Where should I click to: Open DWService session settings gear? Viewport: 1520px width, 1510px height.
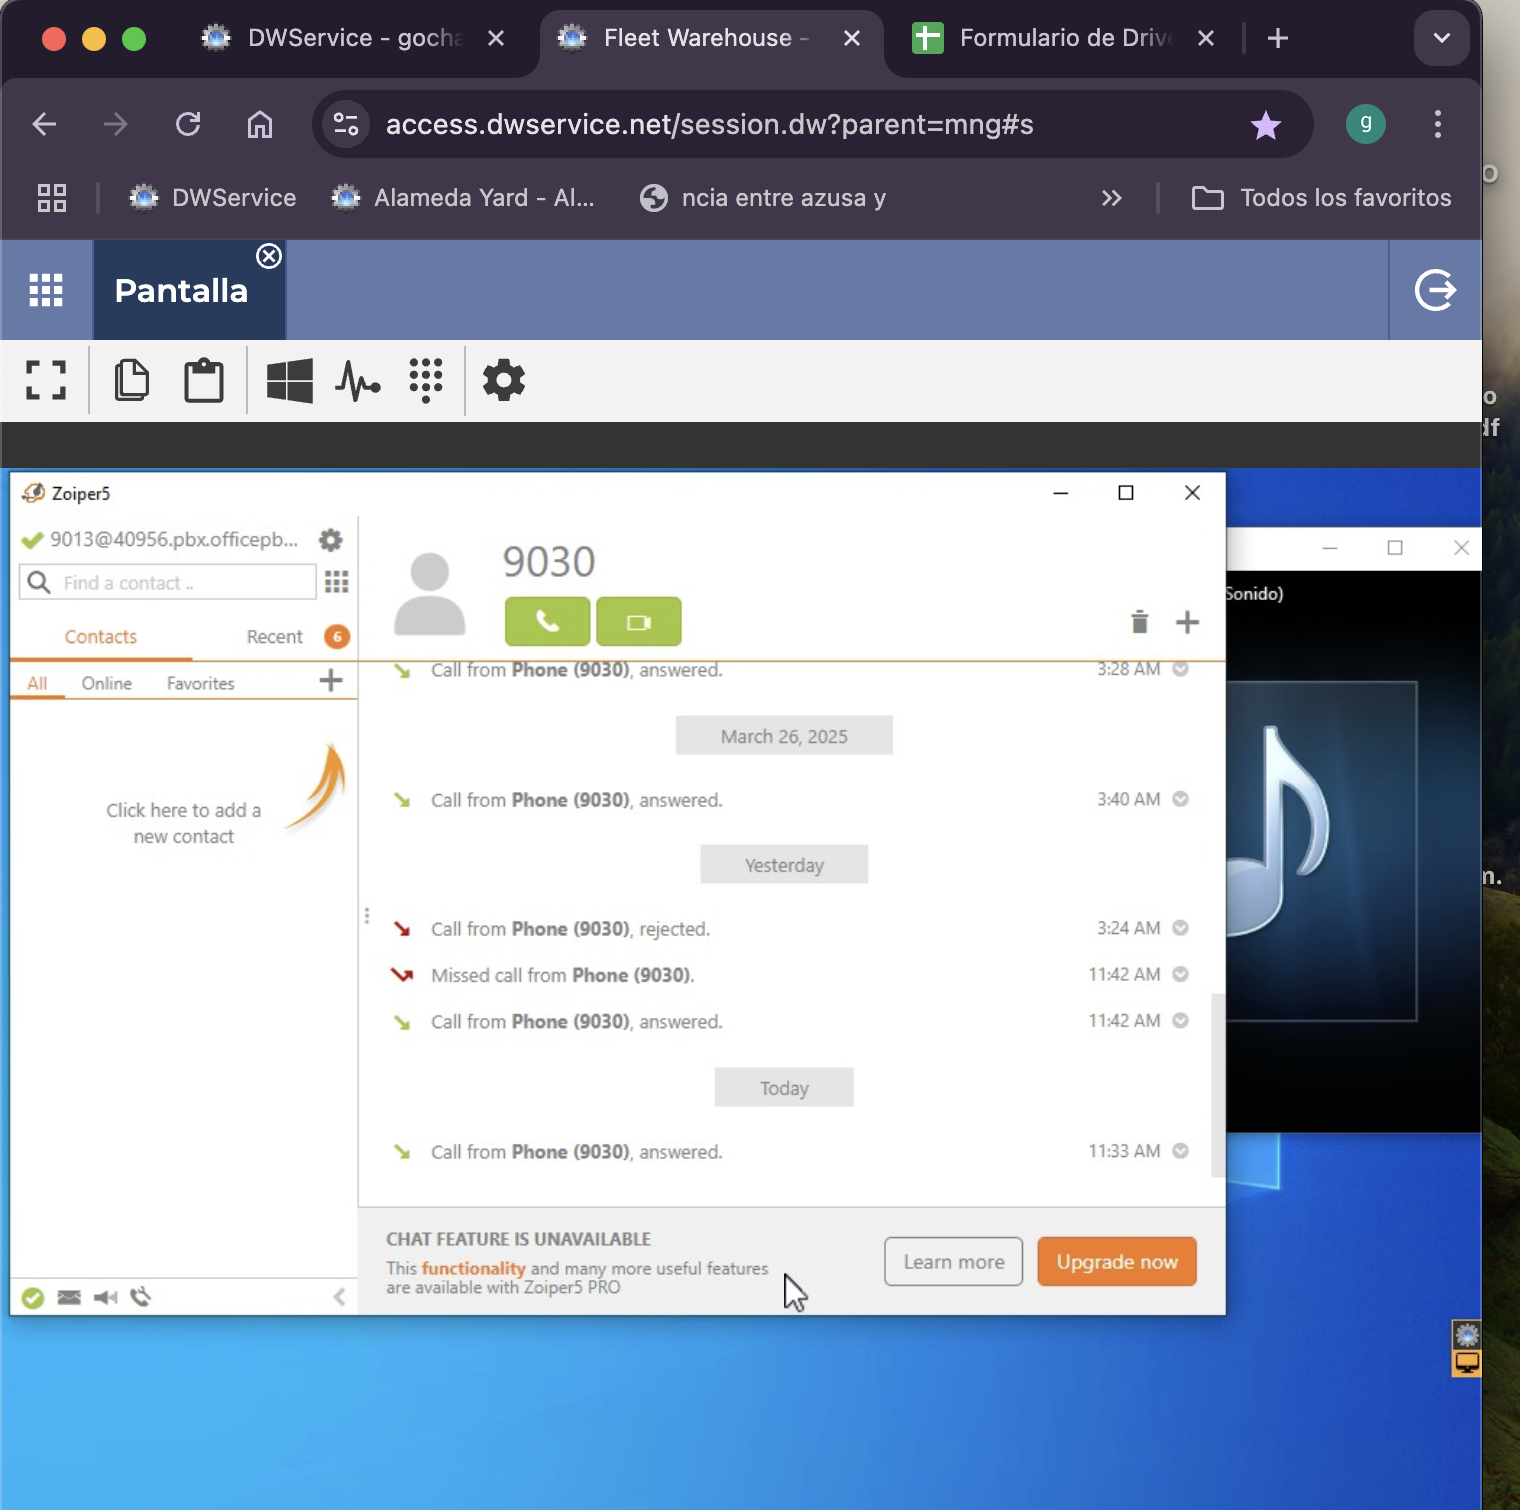(x=504, y=380)
